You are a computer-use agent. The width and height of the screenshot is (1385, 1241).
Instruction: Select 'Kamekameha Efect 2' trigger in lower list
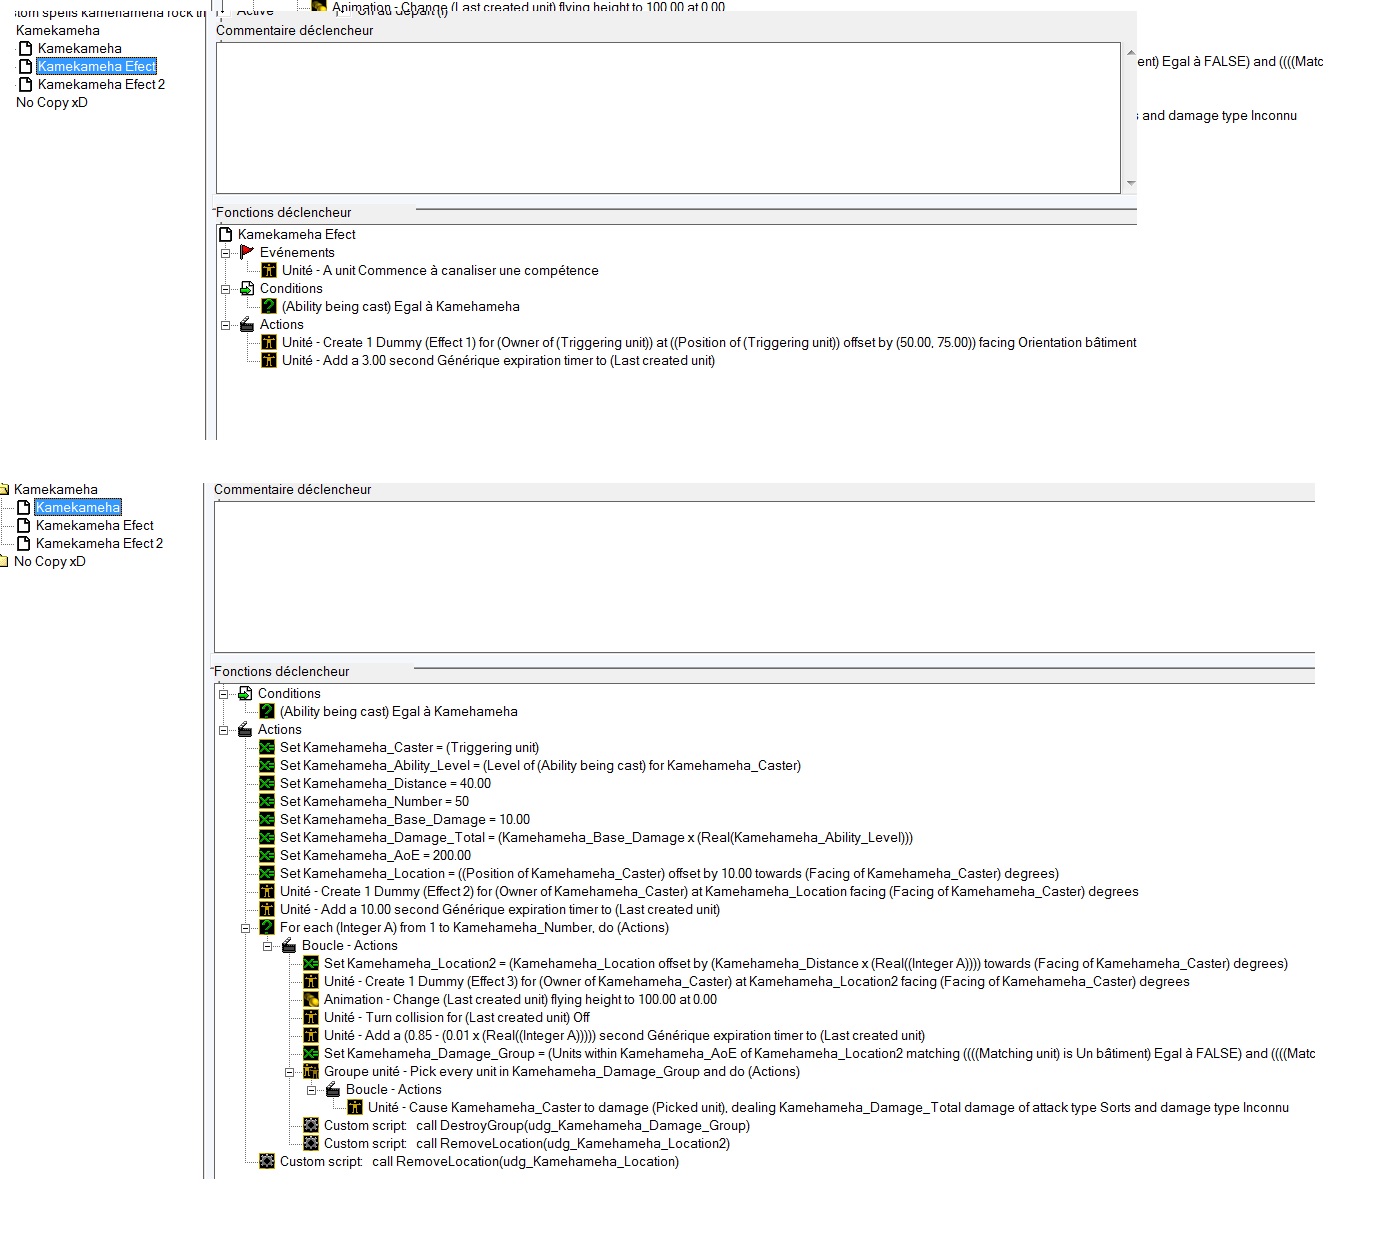[99, 543]
